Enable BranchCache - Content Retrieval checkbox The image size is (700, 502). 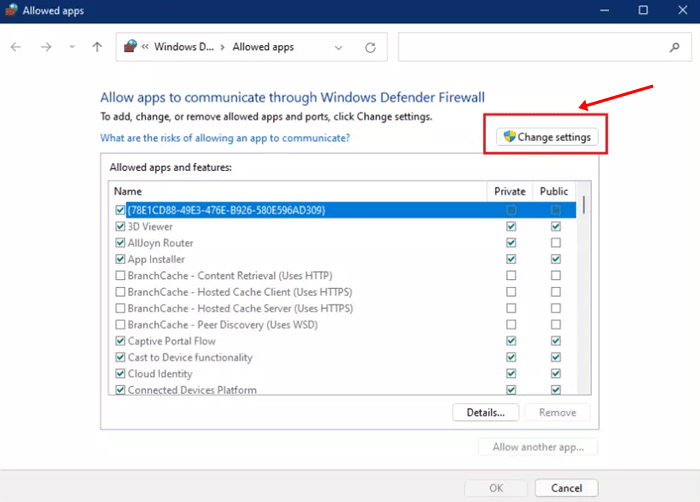point(121,275)
